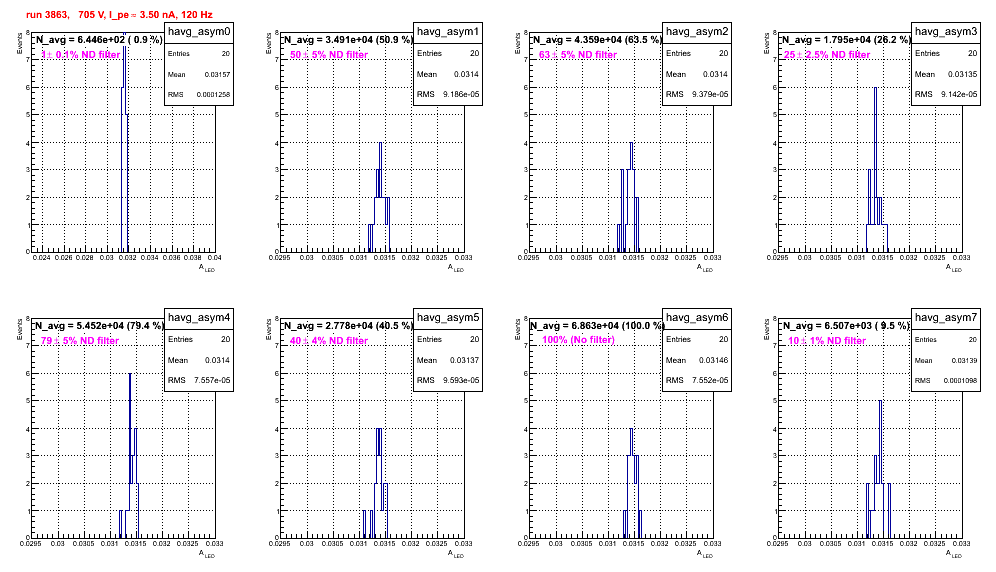996x572 pixels.
Task: Click the 100% (No filter) label
Action: pos(579,340)
